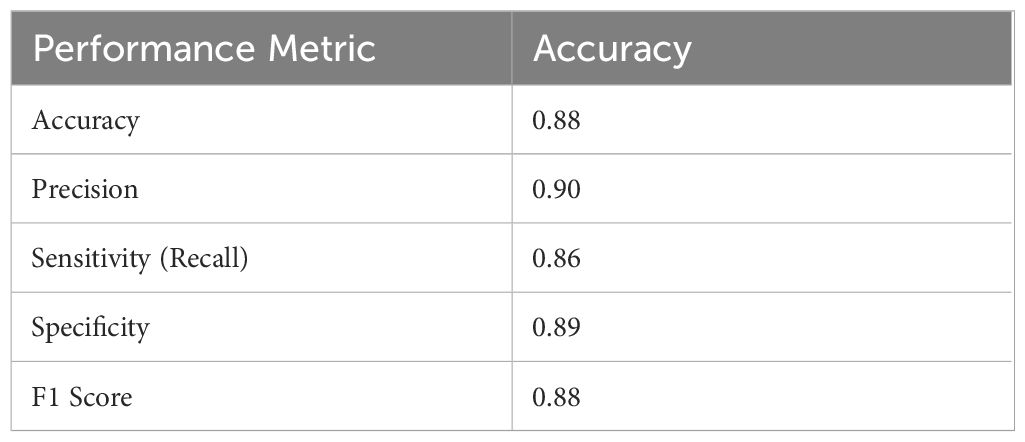Image resolution: width=1025 pixels, height=442 pixels.
Task: Click the vertical divider between header columns
Action: (512, 49)
